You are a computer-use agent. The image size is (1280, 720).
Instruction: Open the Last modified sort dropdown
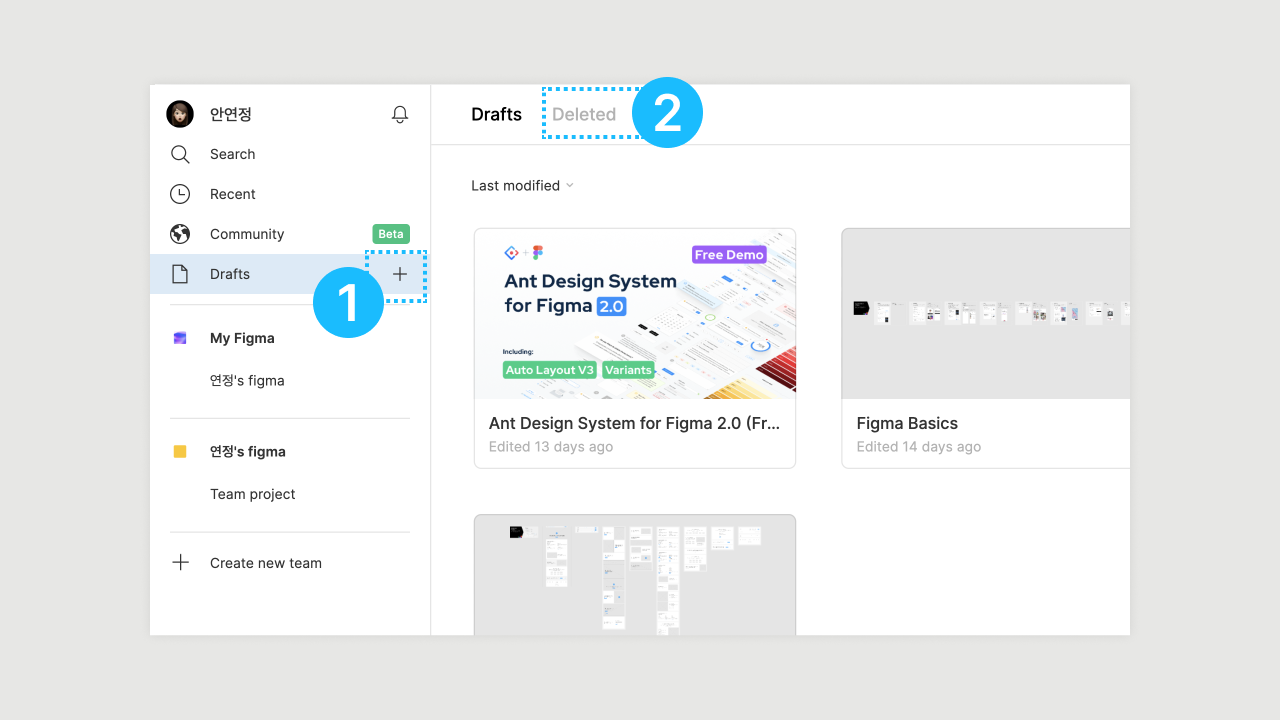click(x=522, y=185)
